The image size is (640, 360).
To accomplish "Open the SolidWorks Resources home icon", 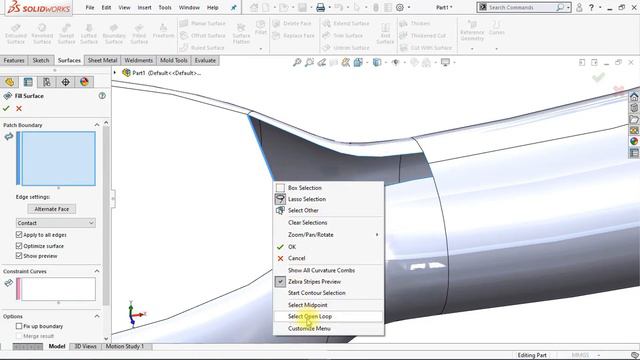I will pyautogui.click(x=634, y=97).
